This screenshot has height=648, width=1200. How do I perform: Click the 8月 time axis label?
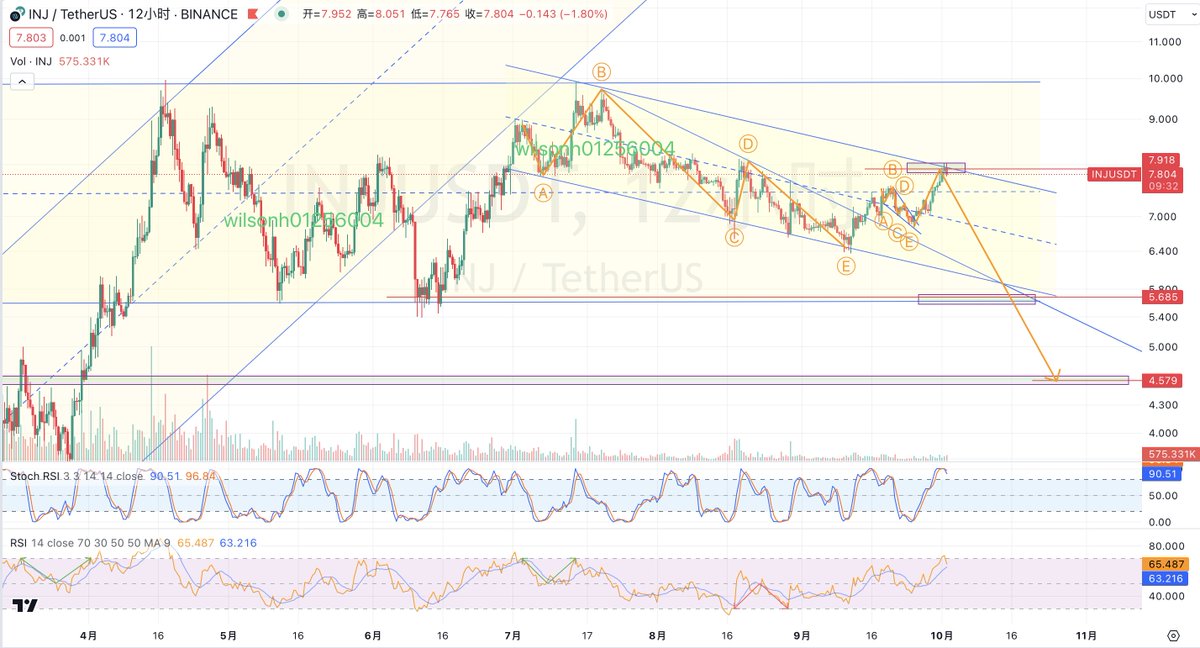[657, 635]
